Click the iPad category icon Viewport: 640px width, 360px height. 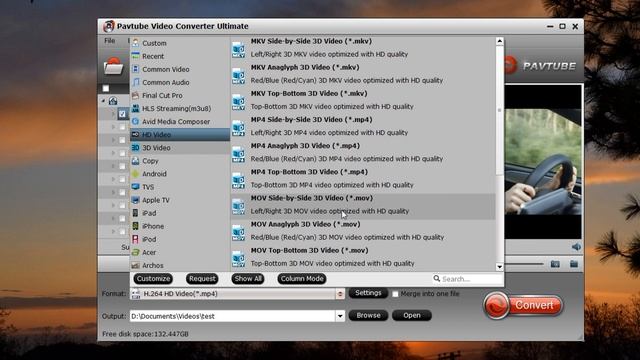pyautogui.click(x=136, y=213)
